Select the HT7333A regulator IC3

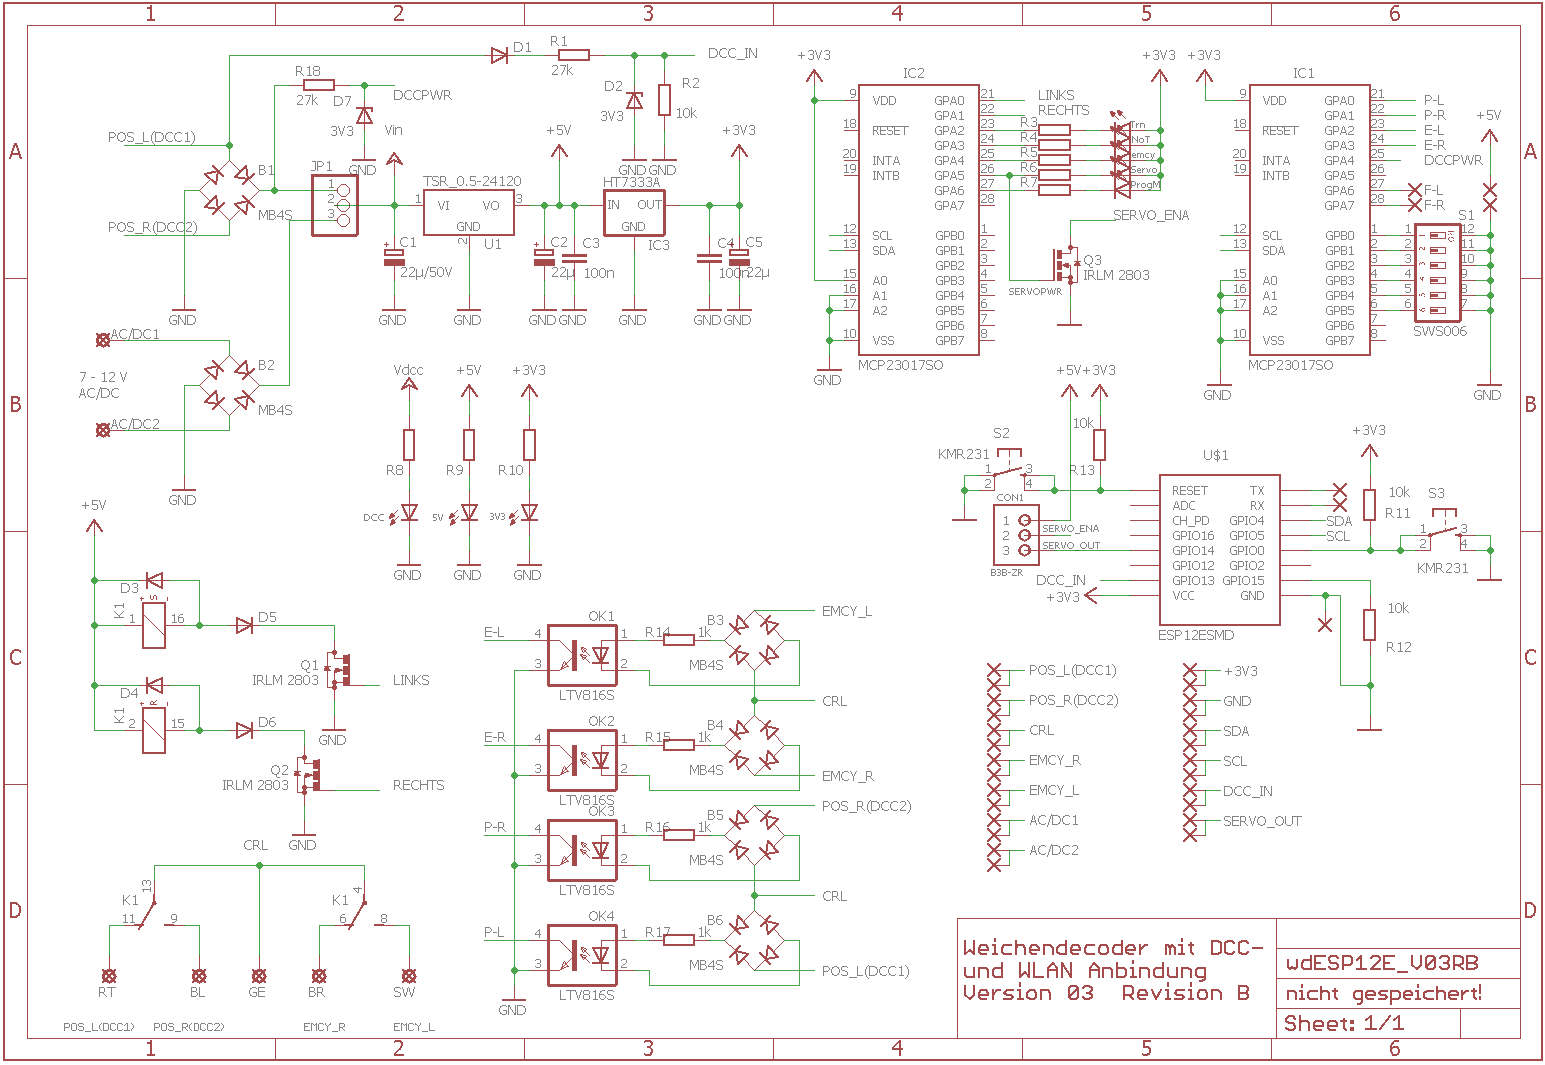(634, 212)
